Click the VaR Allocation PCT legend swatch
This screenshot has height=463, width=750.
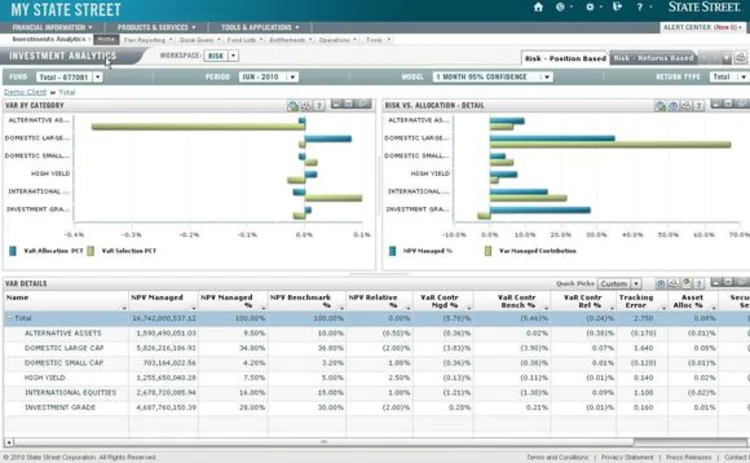coord(13,251)
